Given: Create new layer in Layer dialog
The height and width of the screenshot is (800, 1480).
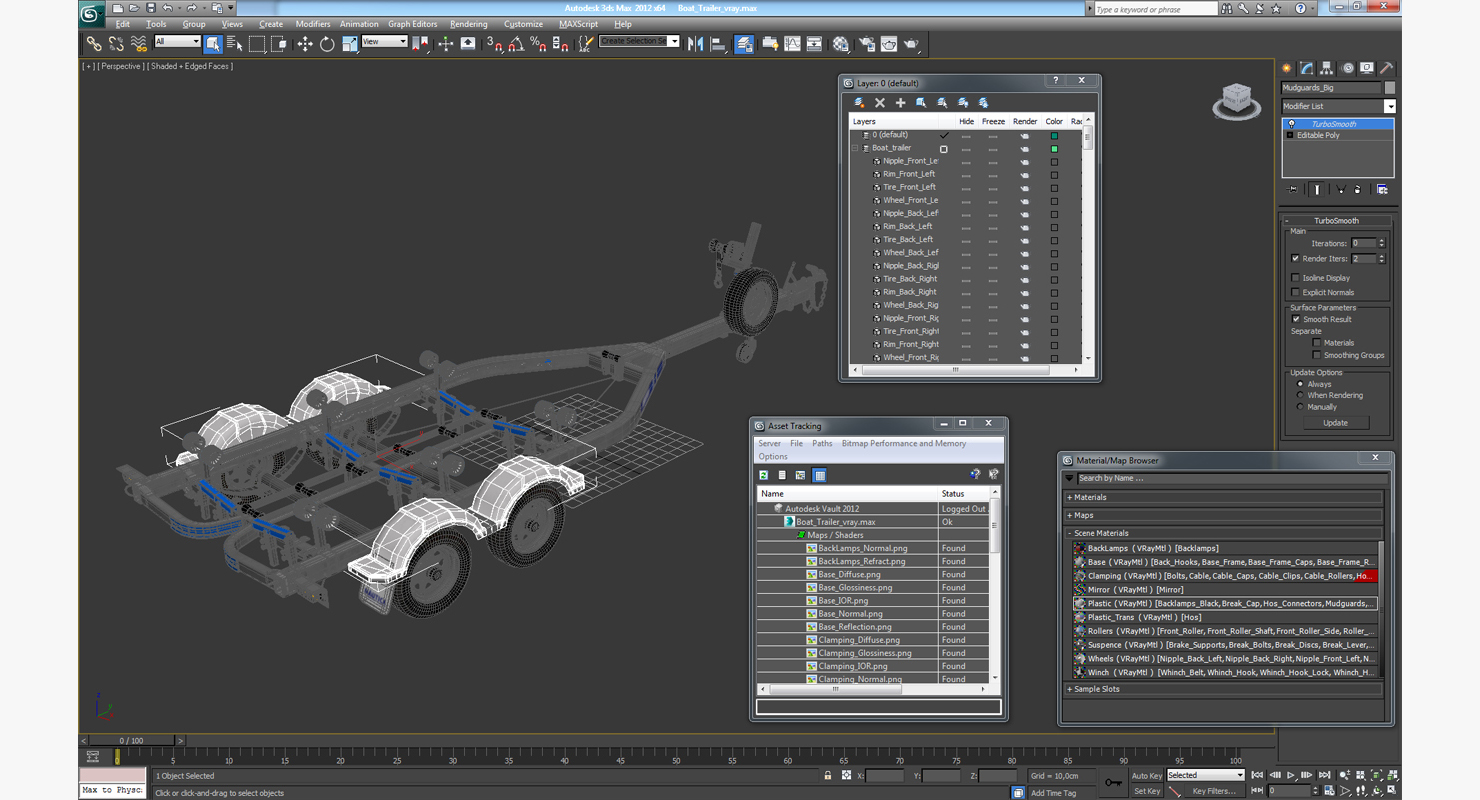Looking at the screenshot, I should click(x=859, y=103).
